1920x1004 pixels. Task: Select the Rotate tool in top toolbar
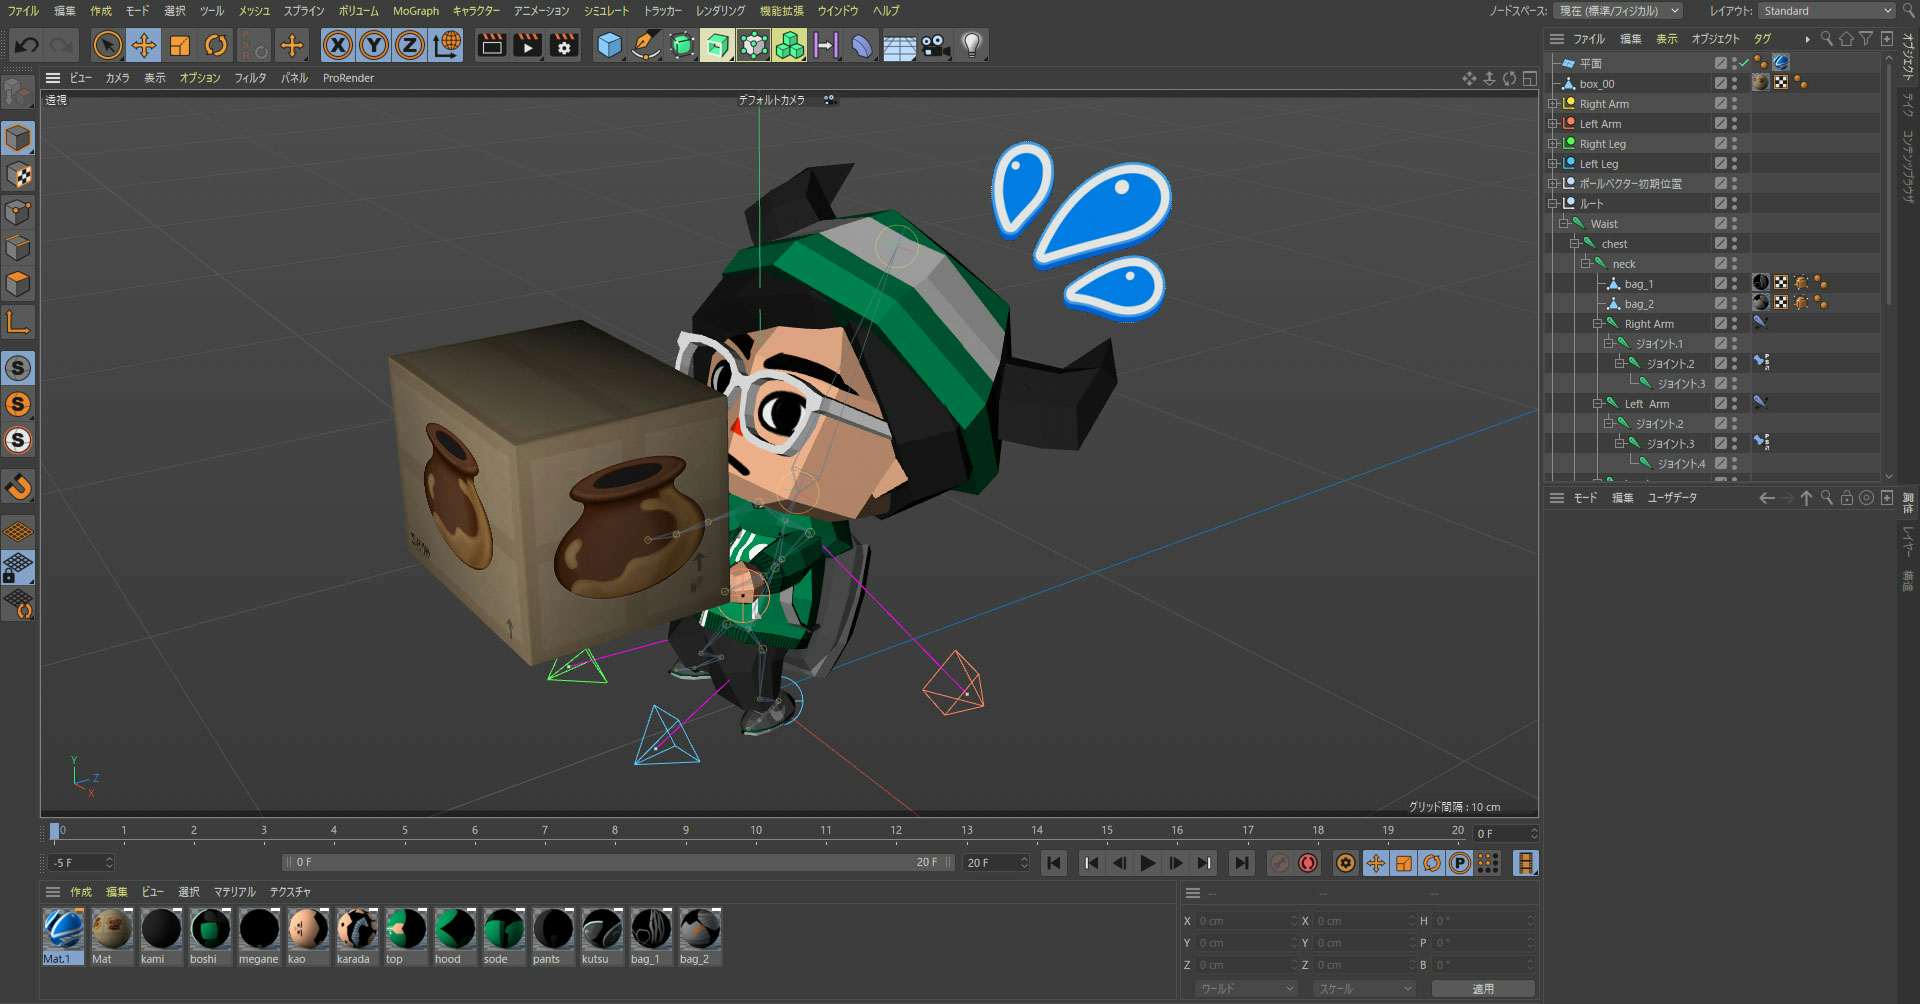click(x=216, y=45)
